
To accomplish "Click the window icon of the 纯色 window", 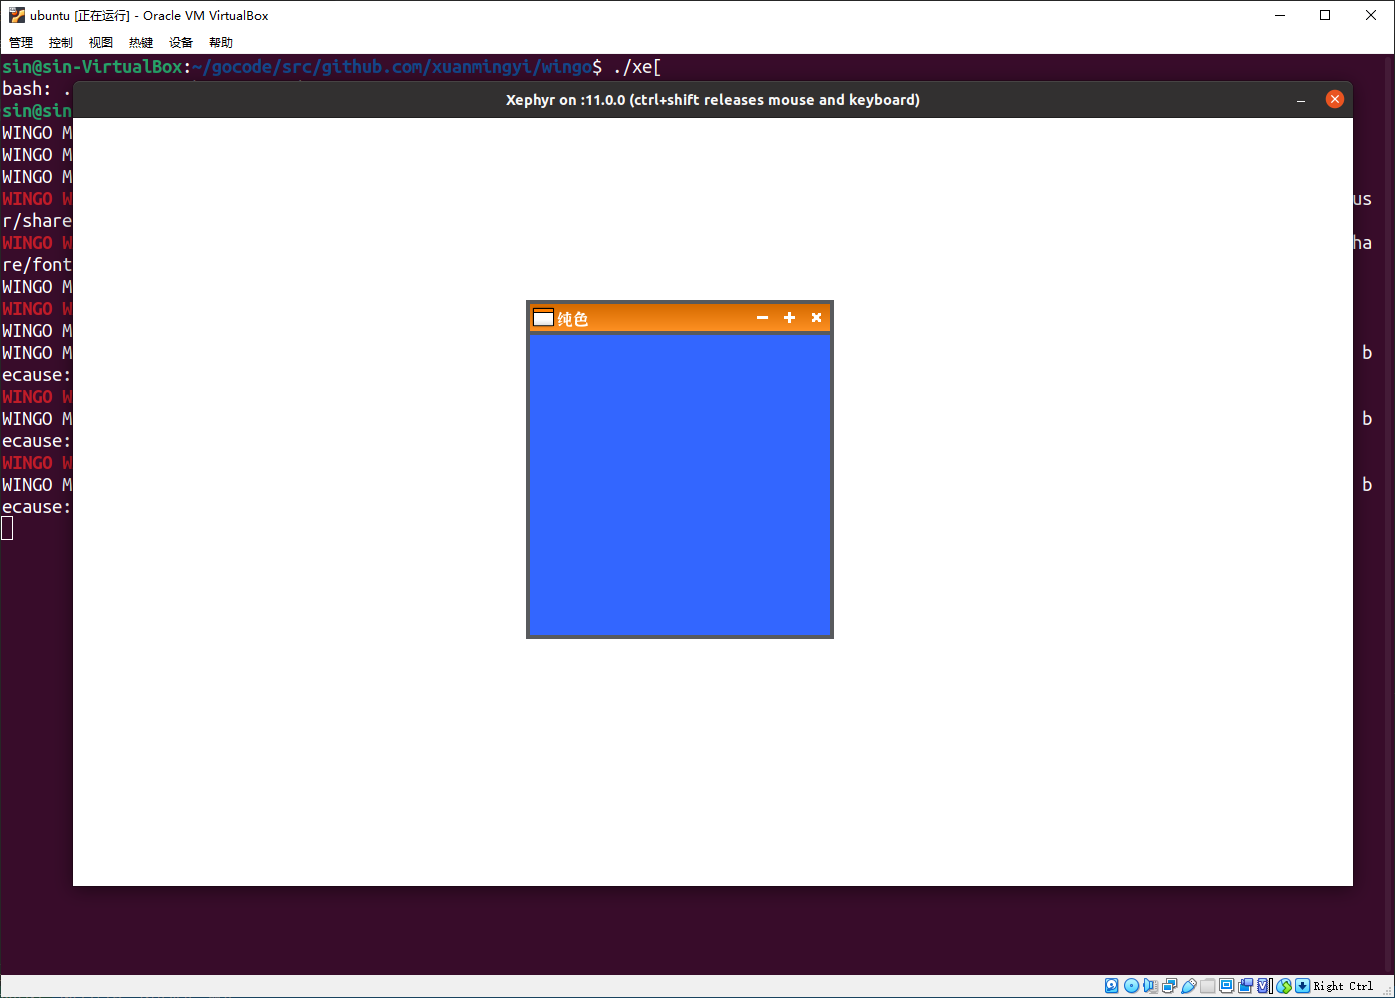I will click(x=543, y=317).
